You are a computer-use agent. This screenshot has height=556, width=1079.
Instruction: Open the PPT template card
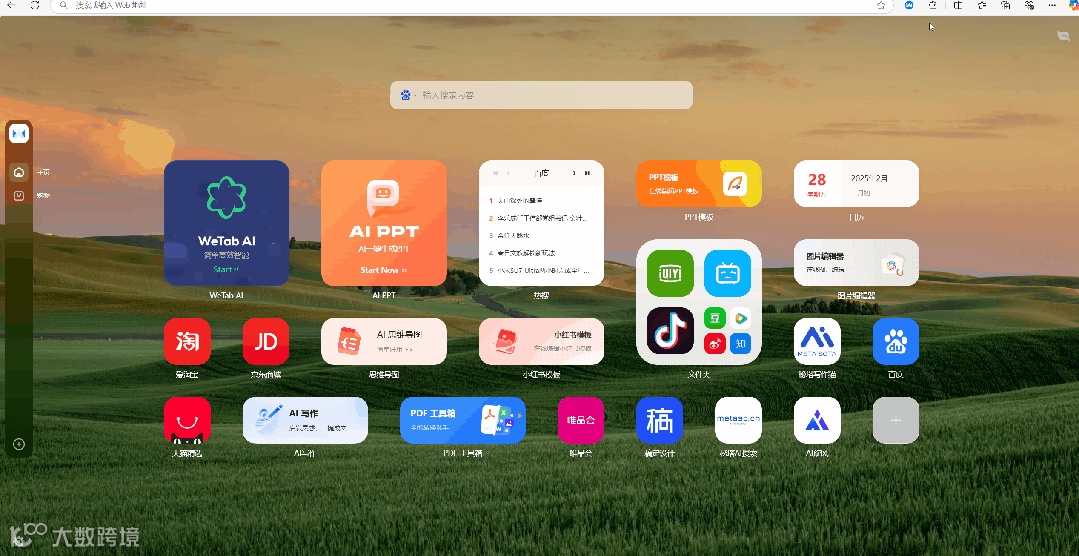[x=698, y=184]
